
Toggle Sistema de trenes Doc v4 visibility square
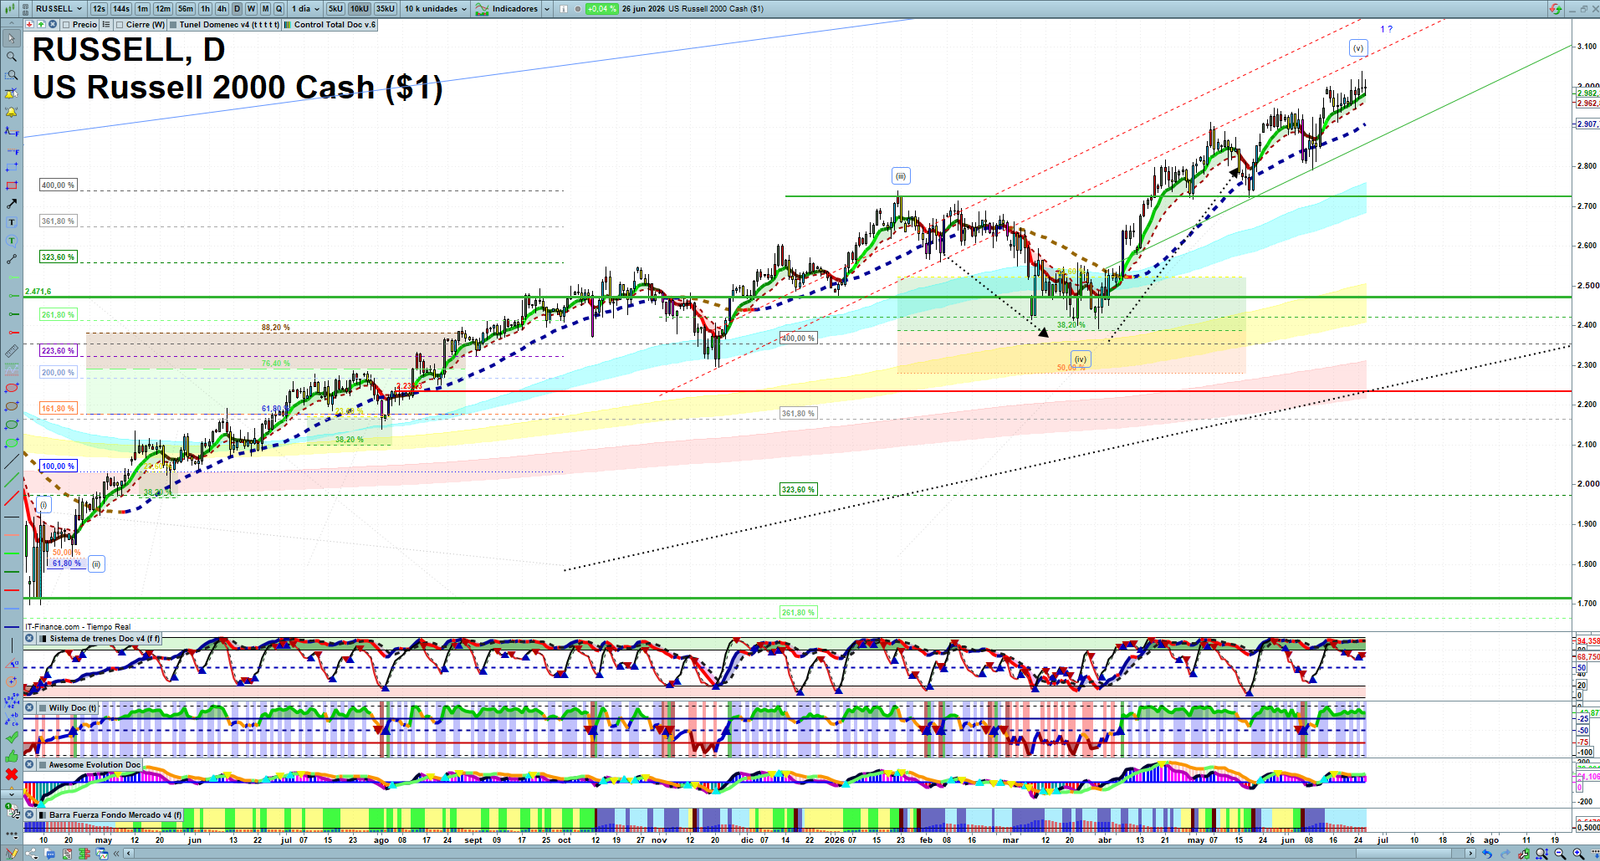(x=41, y=638)
